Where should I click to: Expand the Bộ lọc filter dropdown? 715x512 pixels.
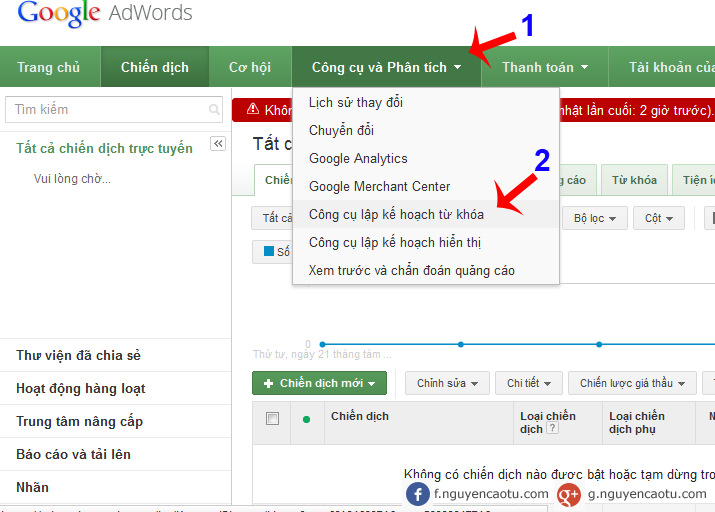(595, 218)
